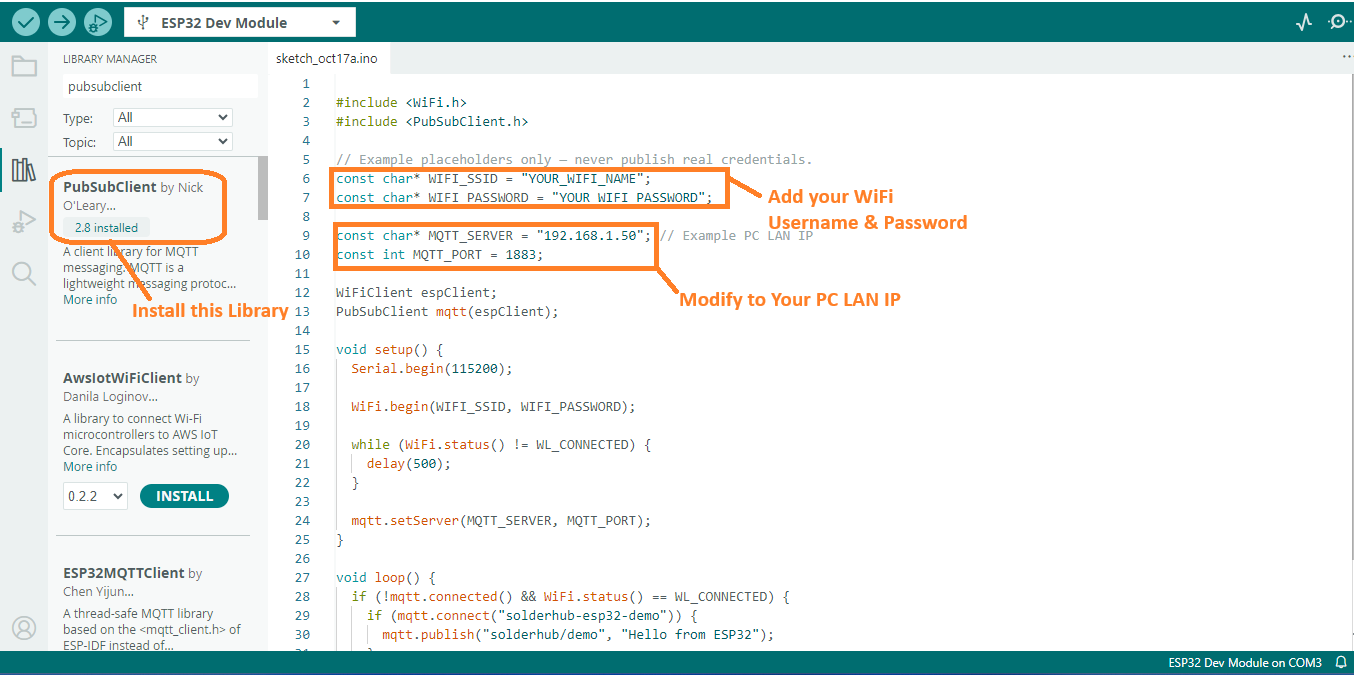
Task: Open More info for PubSubClient
Action: point(90,300)
